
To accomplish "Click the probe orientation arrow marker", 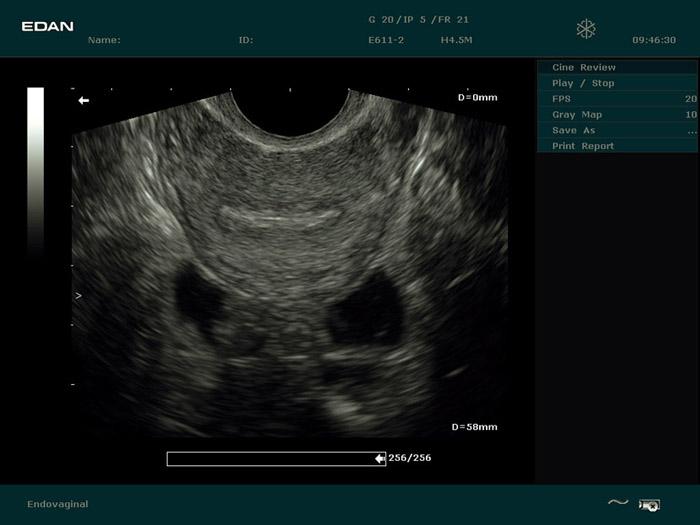I will pyautogui.click(x=84, y=100).
